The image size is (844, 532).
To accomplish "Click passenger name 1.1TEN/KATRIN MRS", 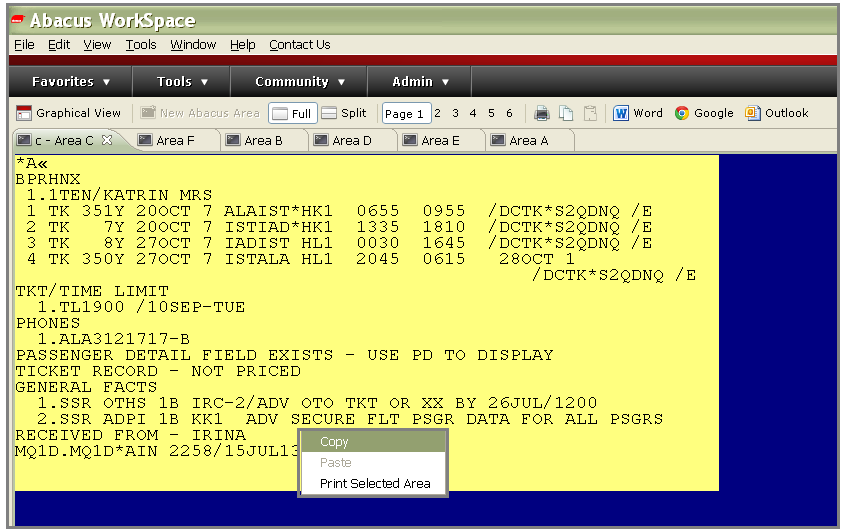I will tap(119, 195).
